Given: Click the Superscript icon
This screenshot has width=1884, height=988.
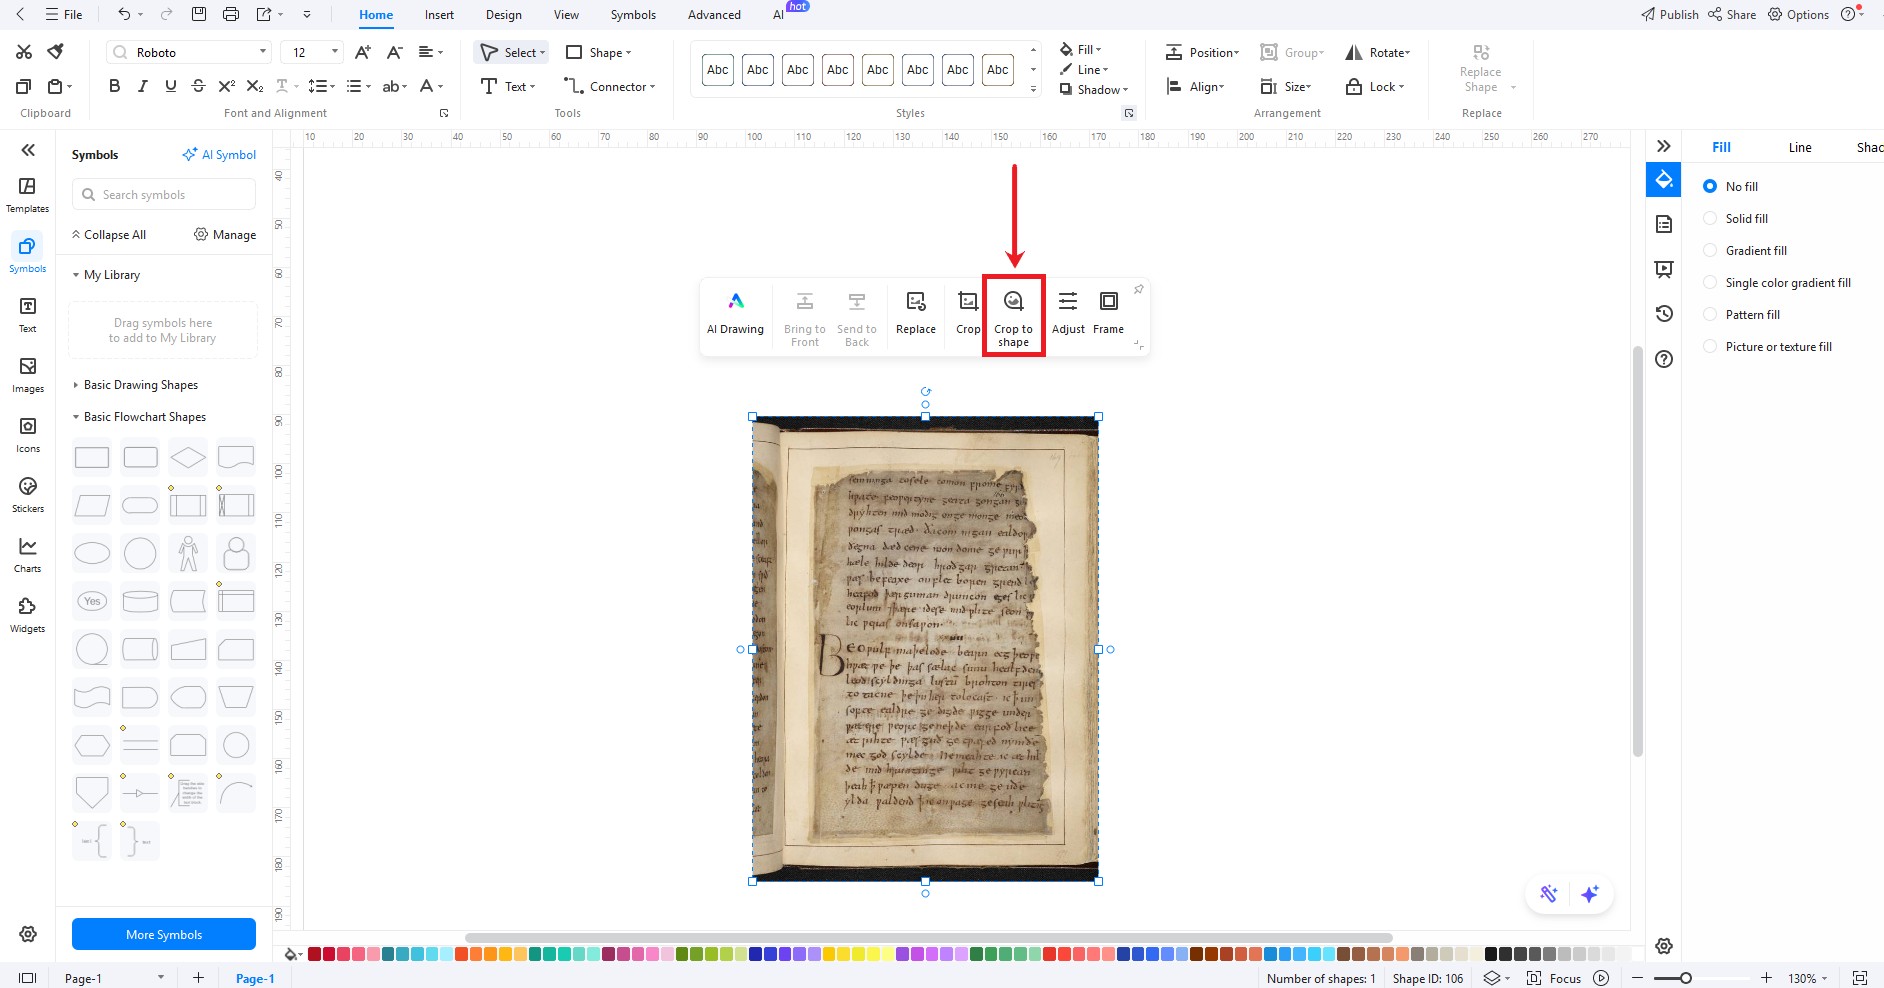Looking at the screenshot, I should pos(227,86).
